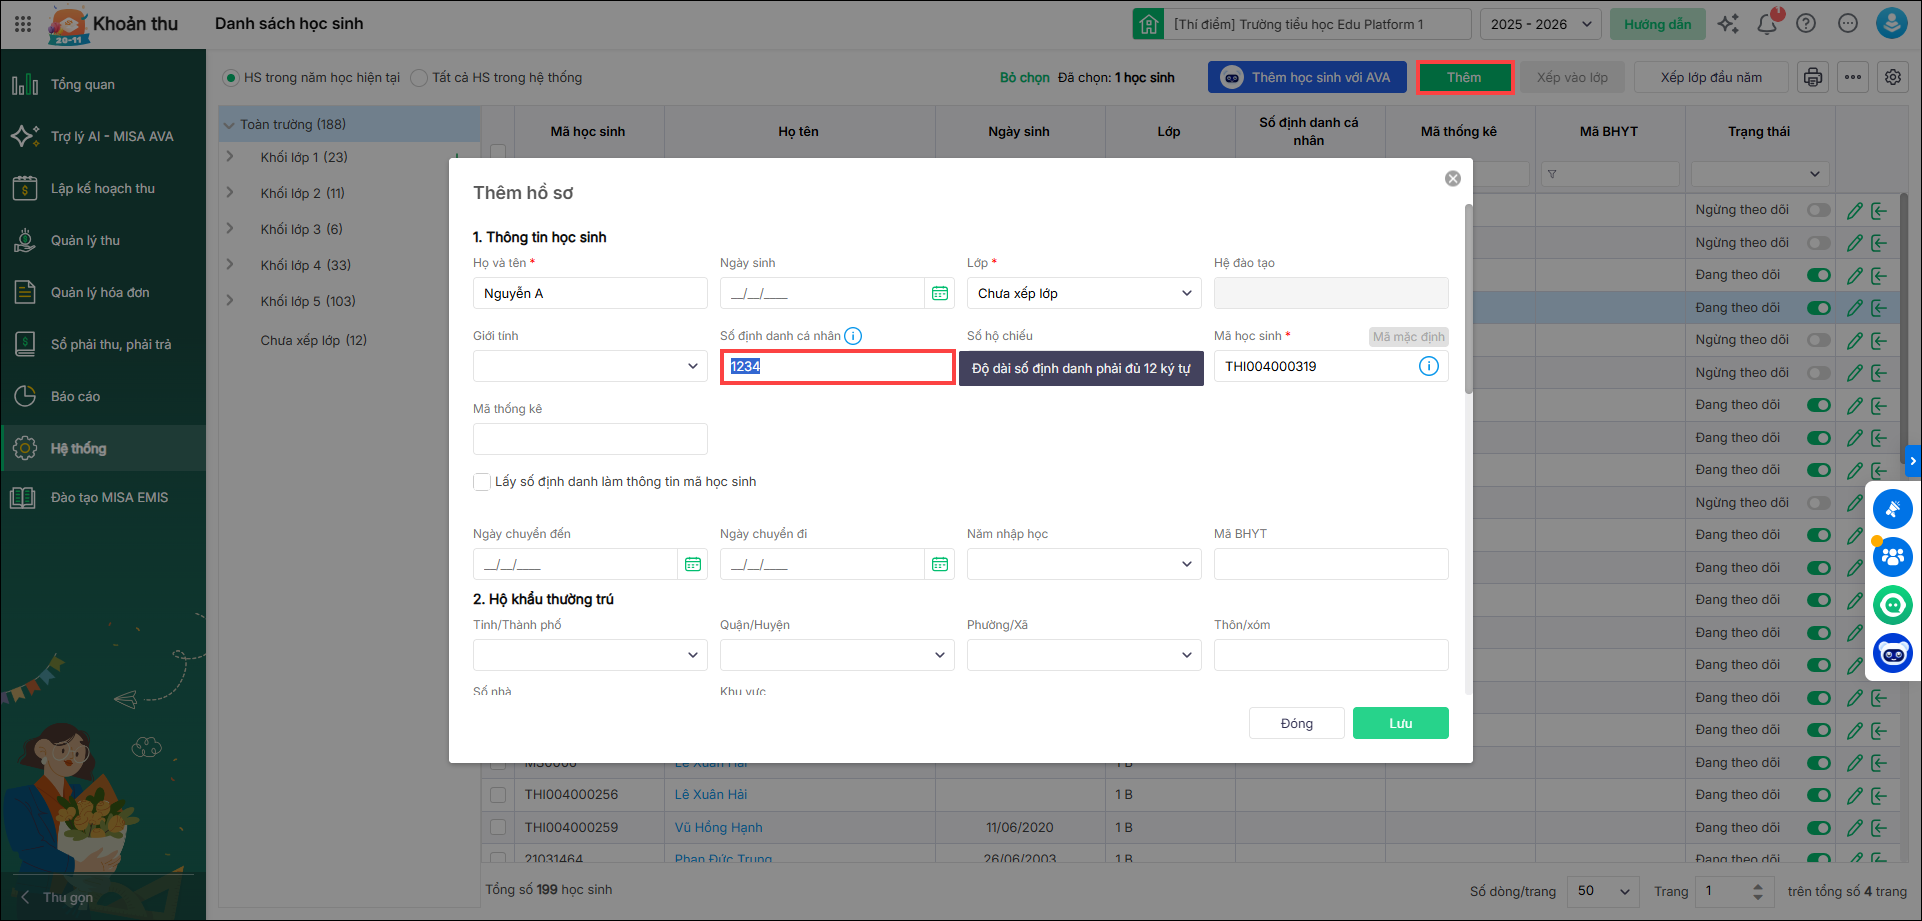This screenshot has width=1922, height=921.
Task: Open the Lớp dropdown
Action: point(1084,293)
